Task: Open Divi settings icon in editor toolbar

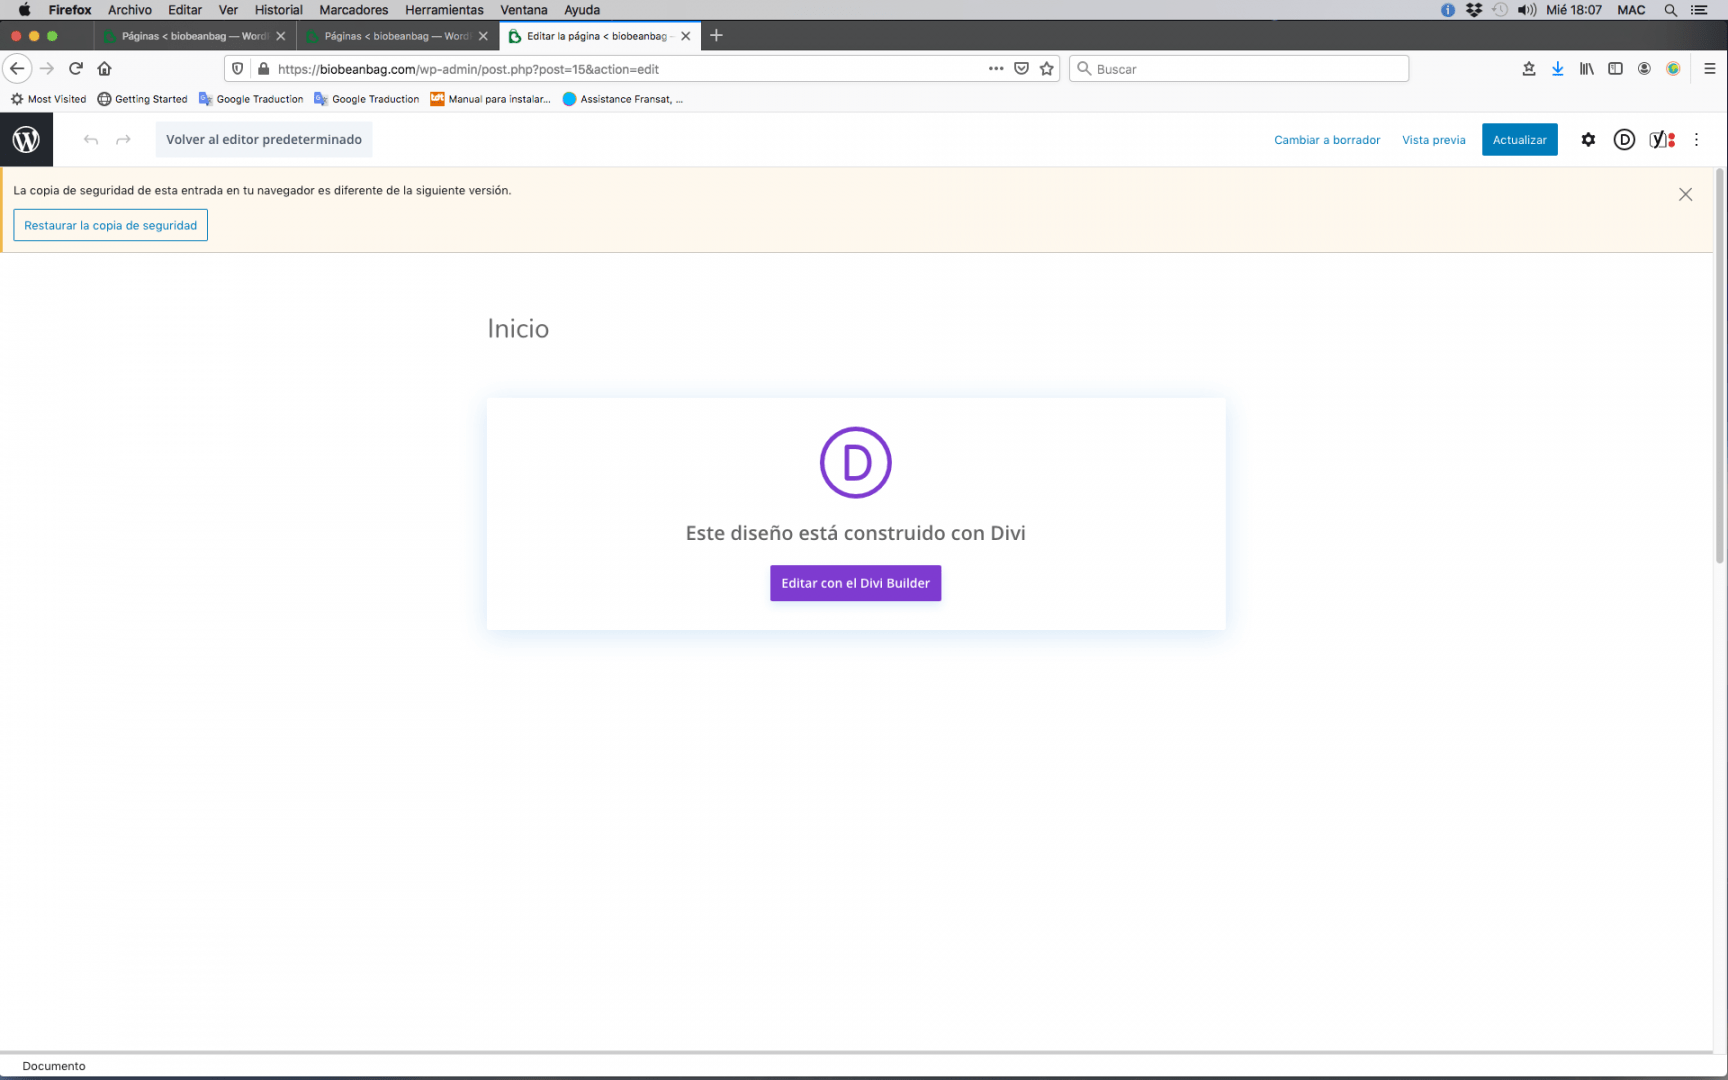Action: [1624, 140]
